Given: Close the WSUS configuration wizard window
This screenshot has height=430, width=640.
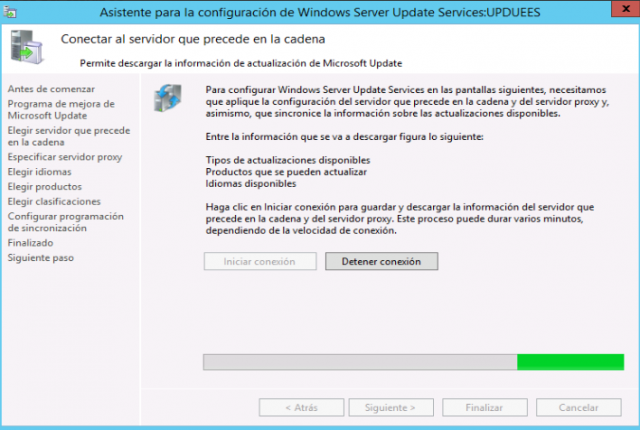Looking at the screenshot, I should (625, 9).
